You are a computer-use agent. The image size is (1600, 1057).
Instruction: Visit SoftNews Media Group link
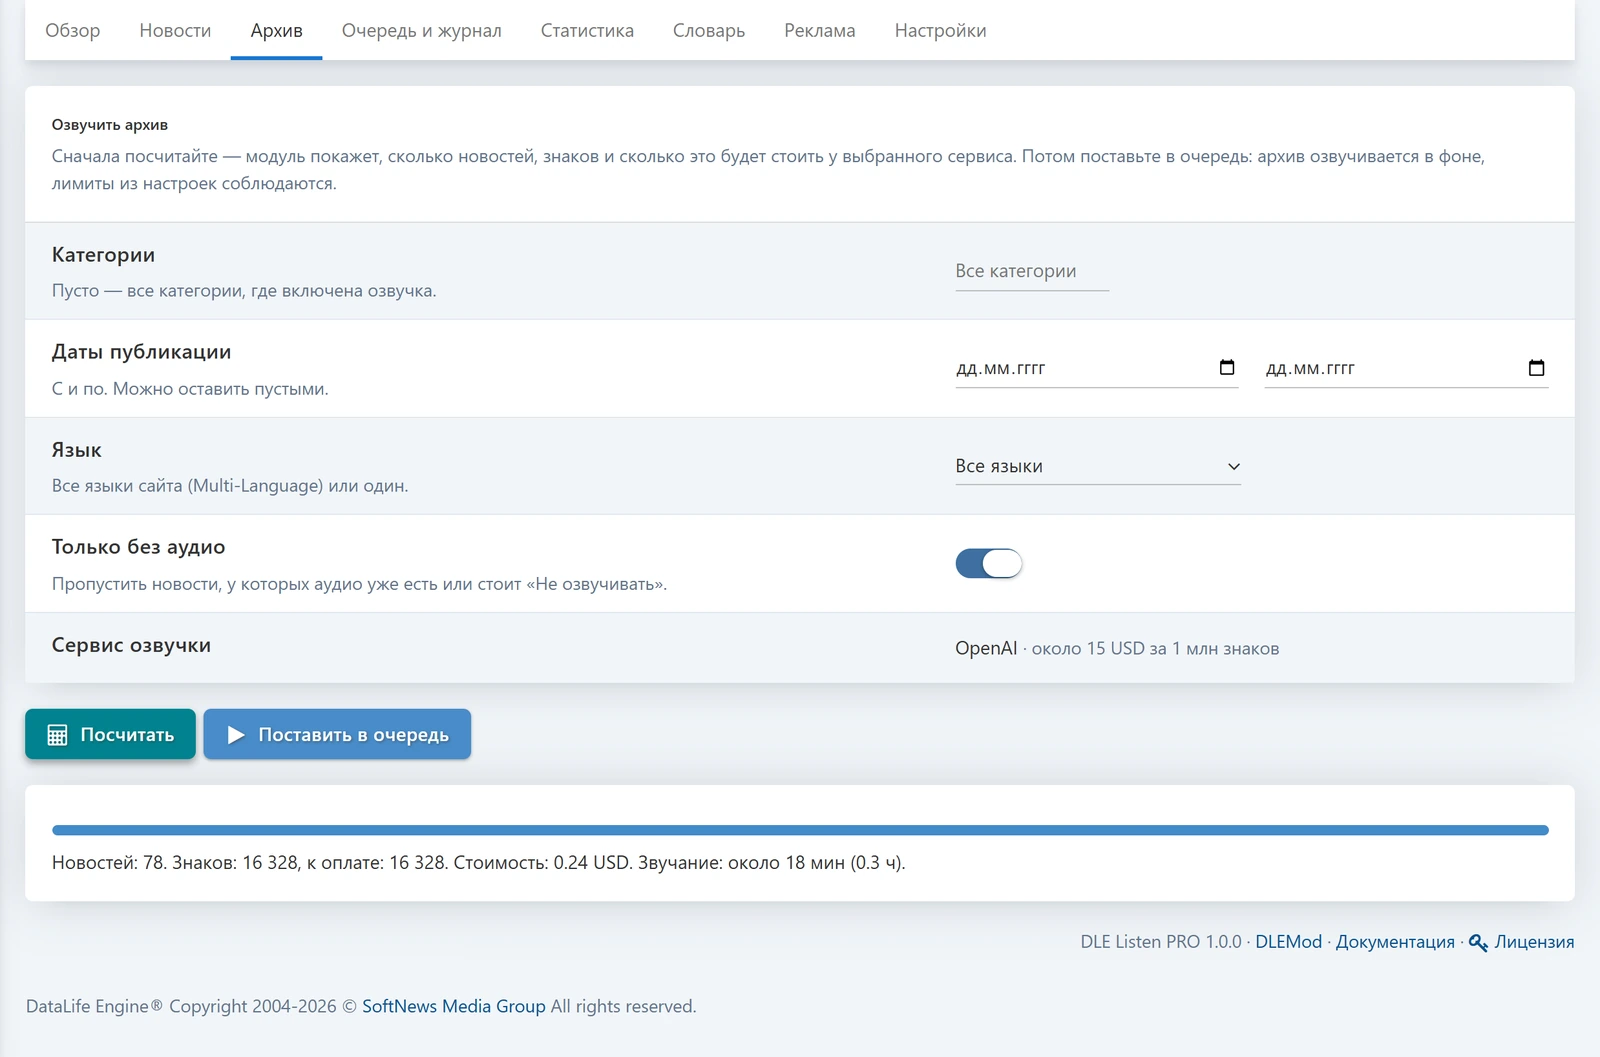(454, 1006)
